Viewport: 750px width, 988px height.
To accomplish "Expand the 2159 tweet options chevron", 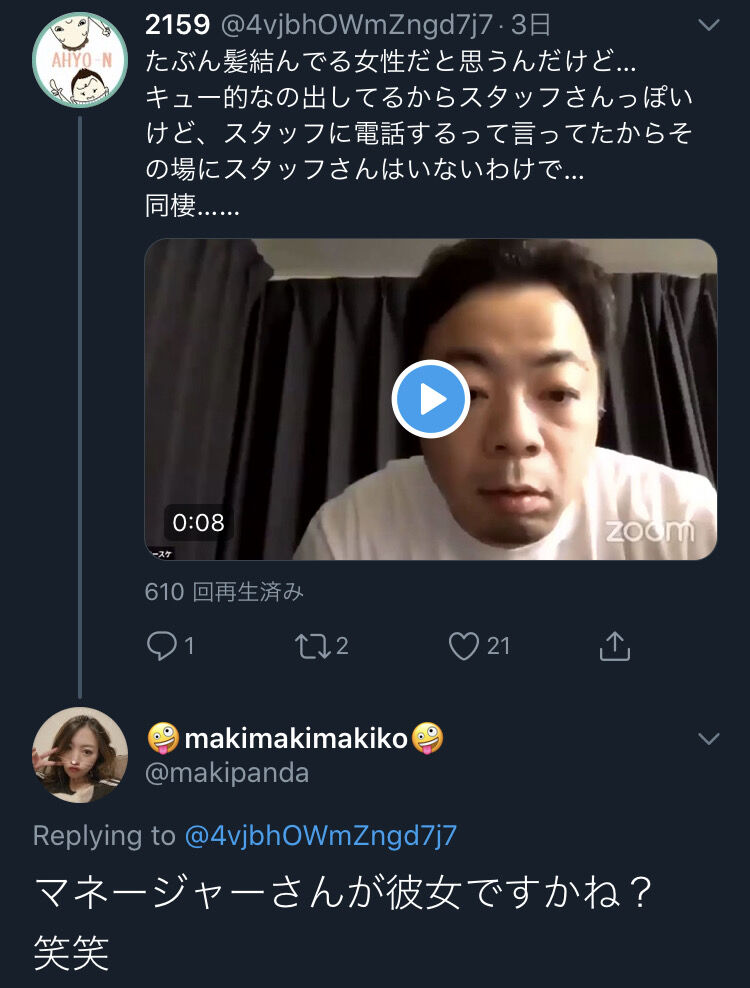I will pos(708,25).
